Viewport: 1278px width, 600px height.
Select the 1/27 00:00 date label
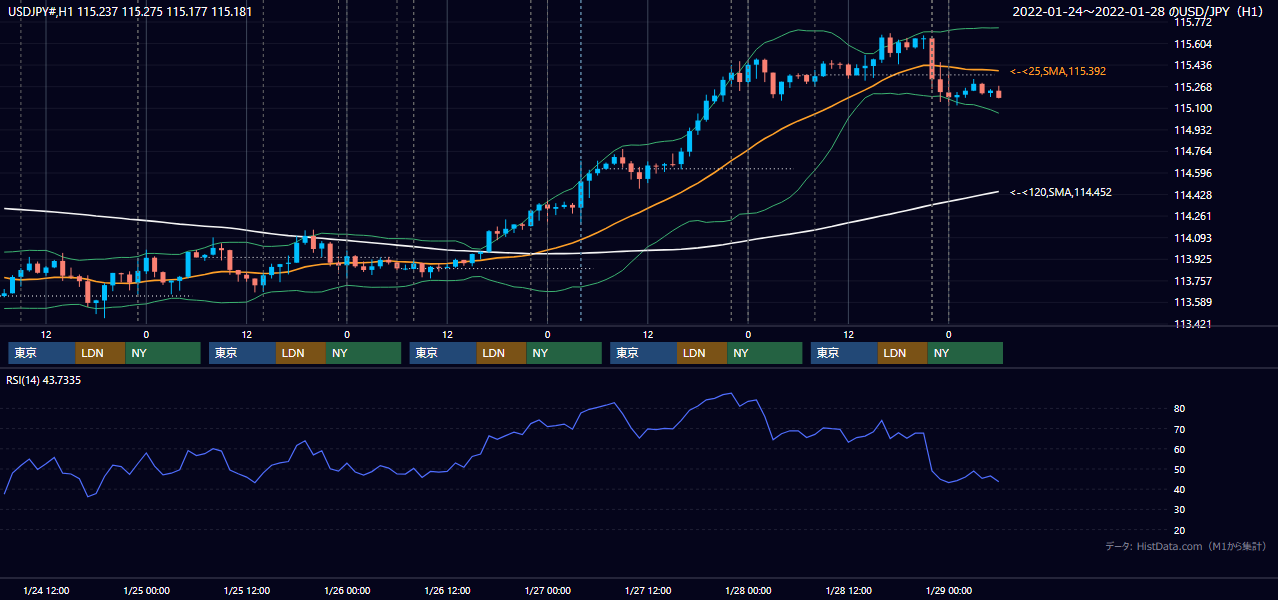pos(548,590)
